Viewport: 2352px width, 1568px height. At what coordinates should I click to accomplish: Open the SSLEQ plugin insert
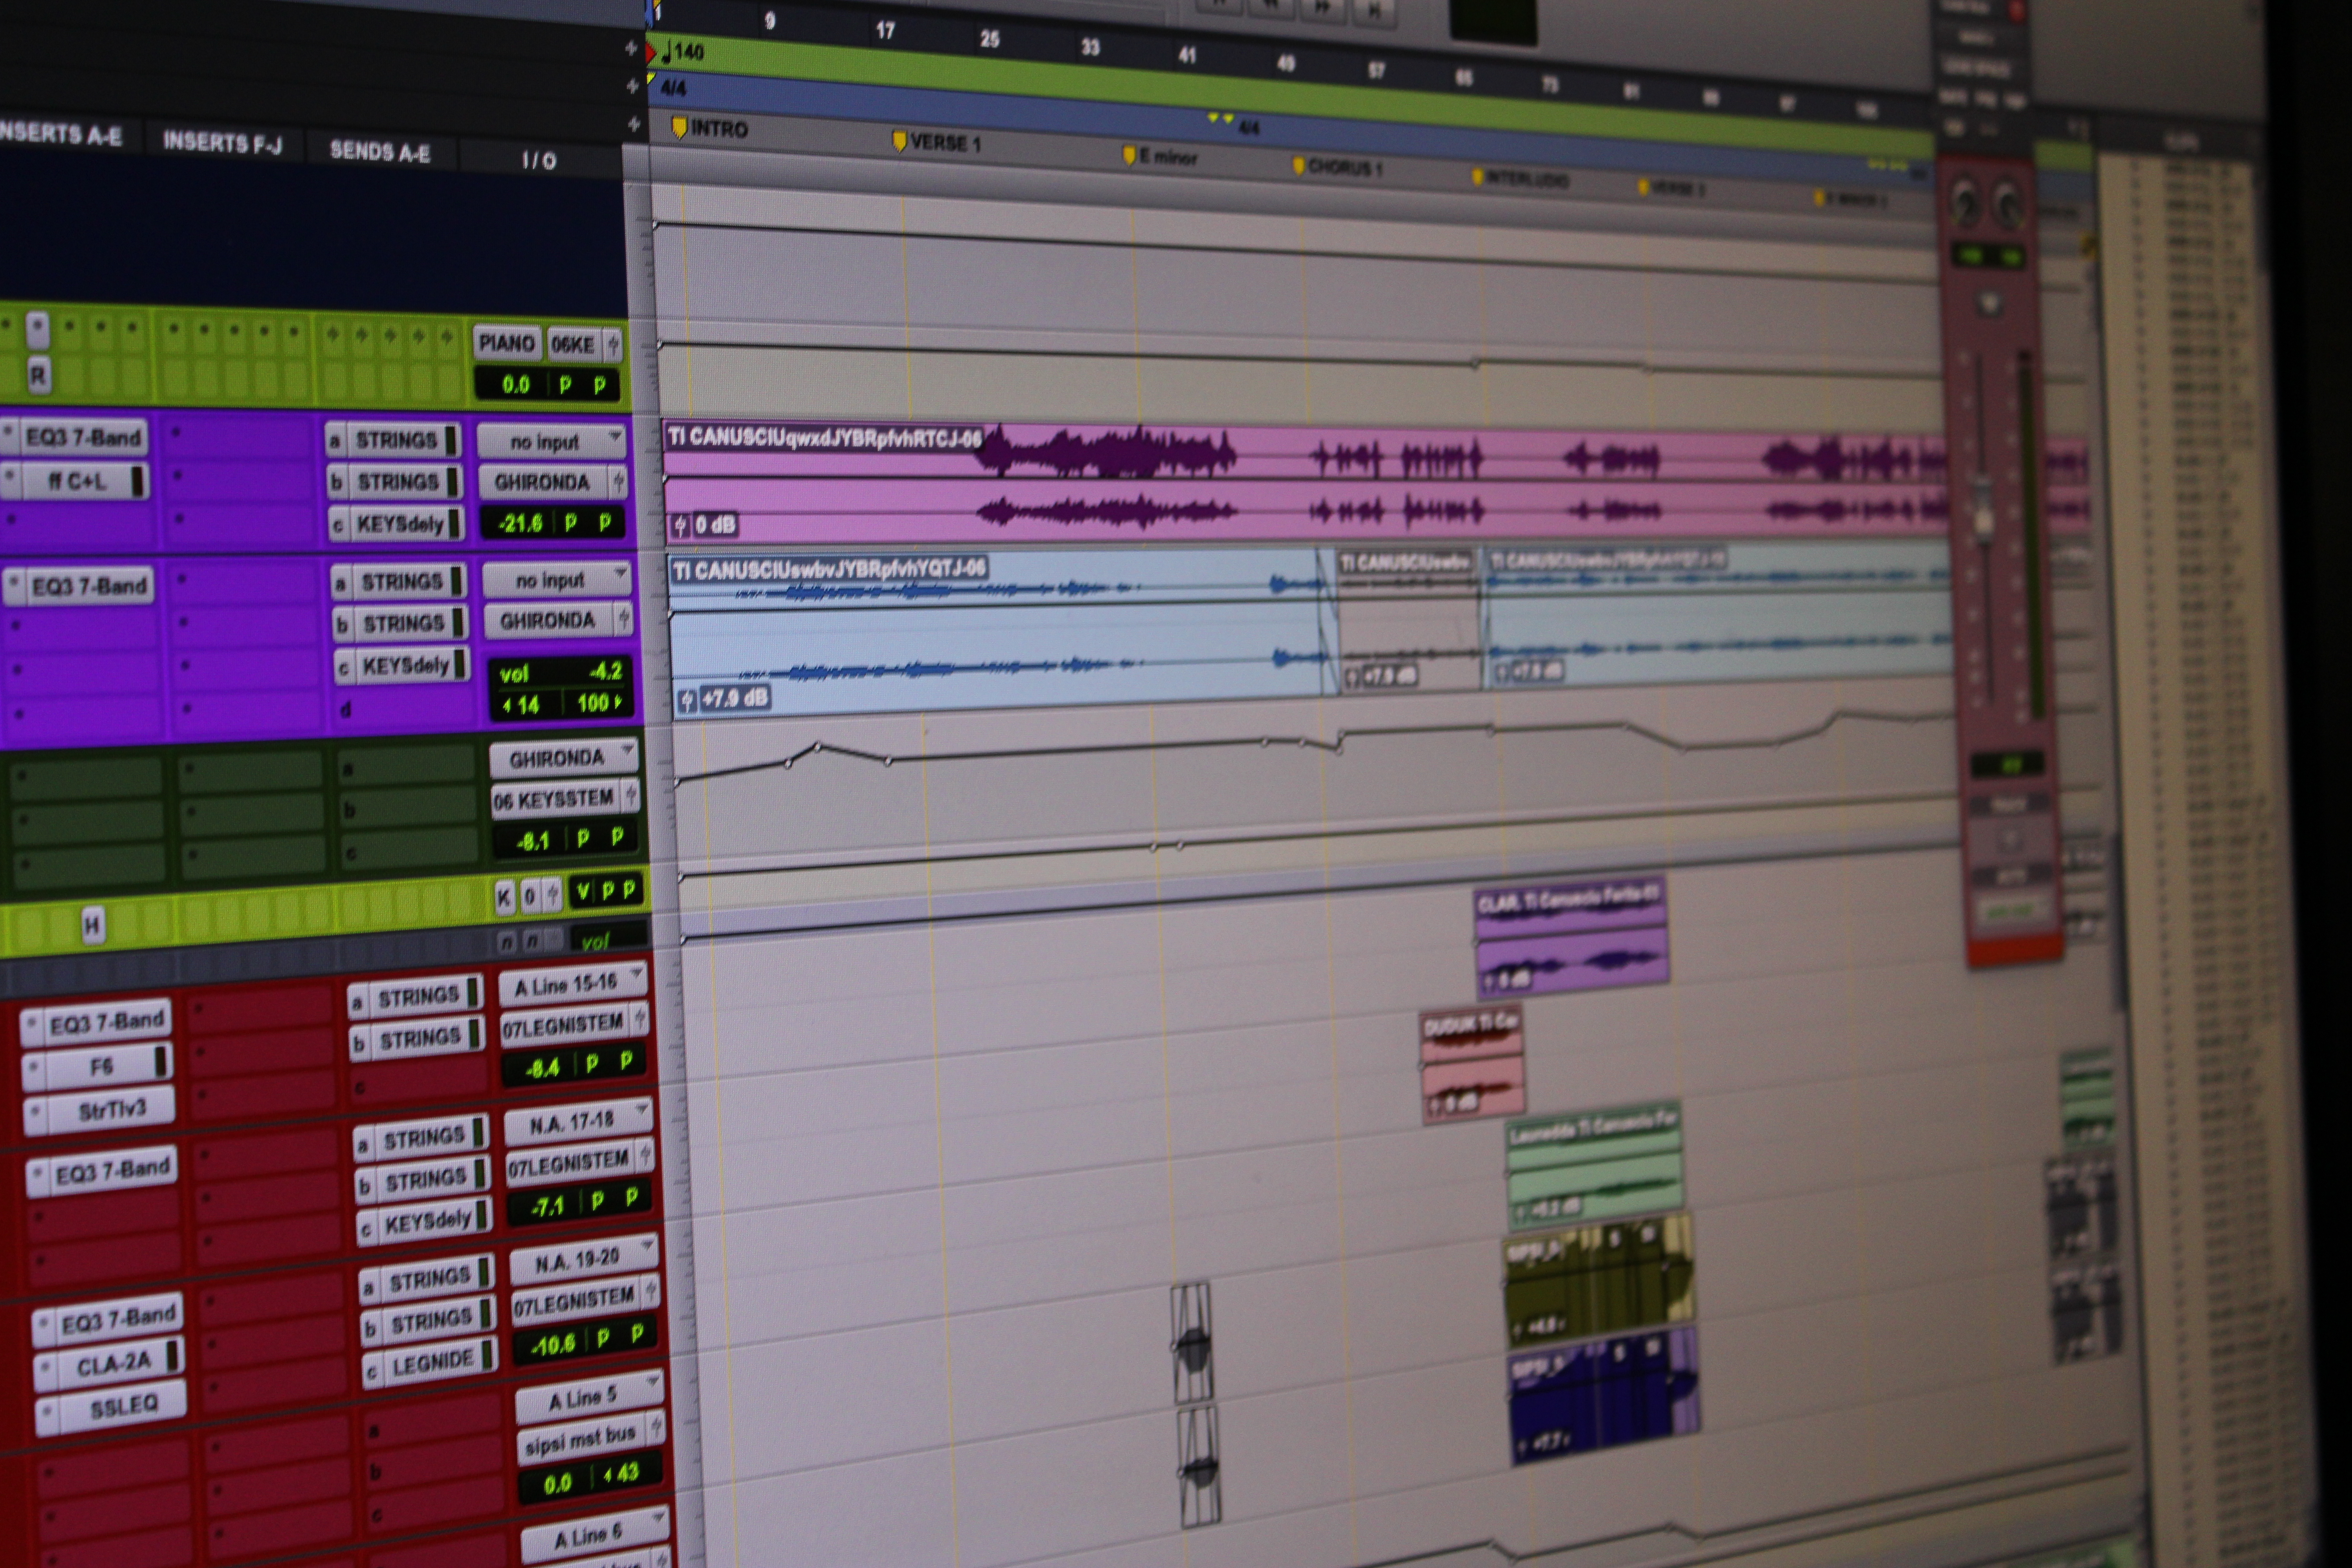click(124, 1406)
